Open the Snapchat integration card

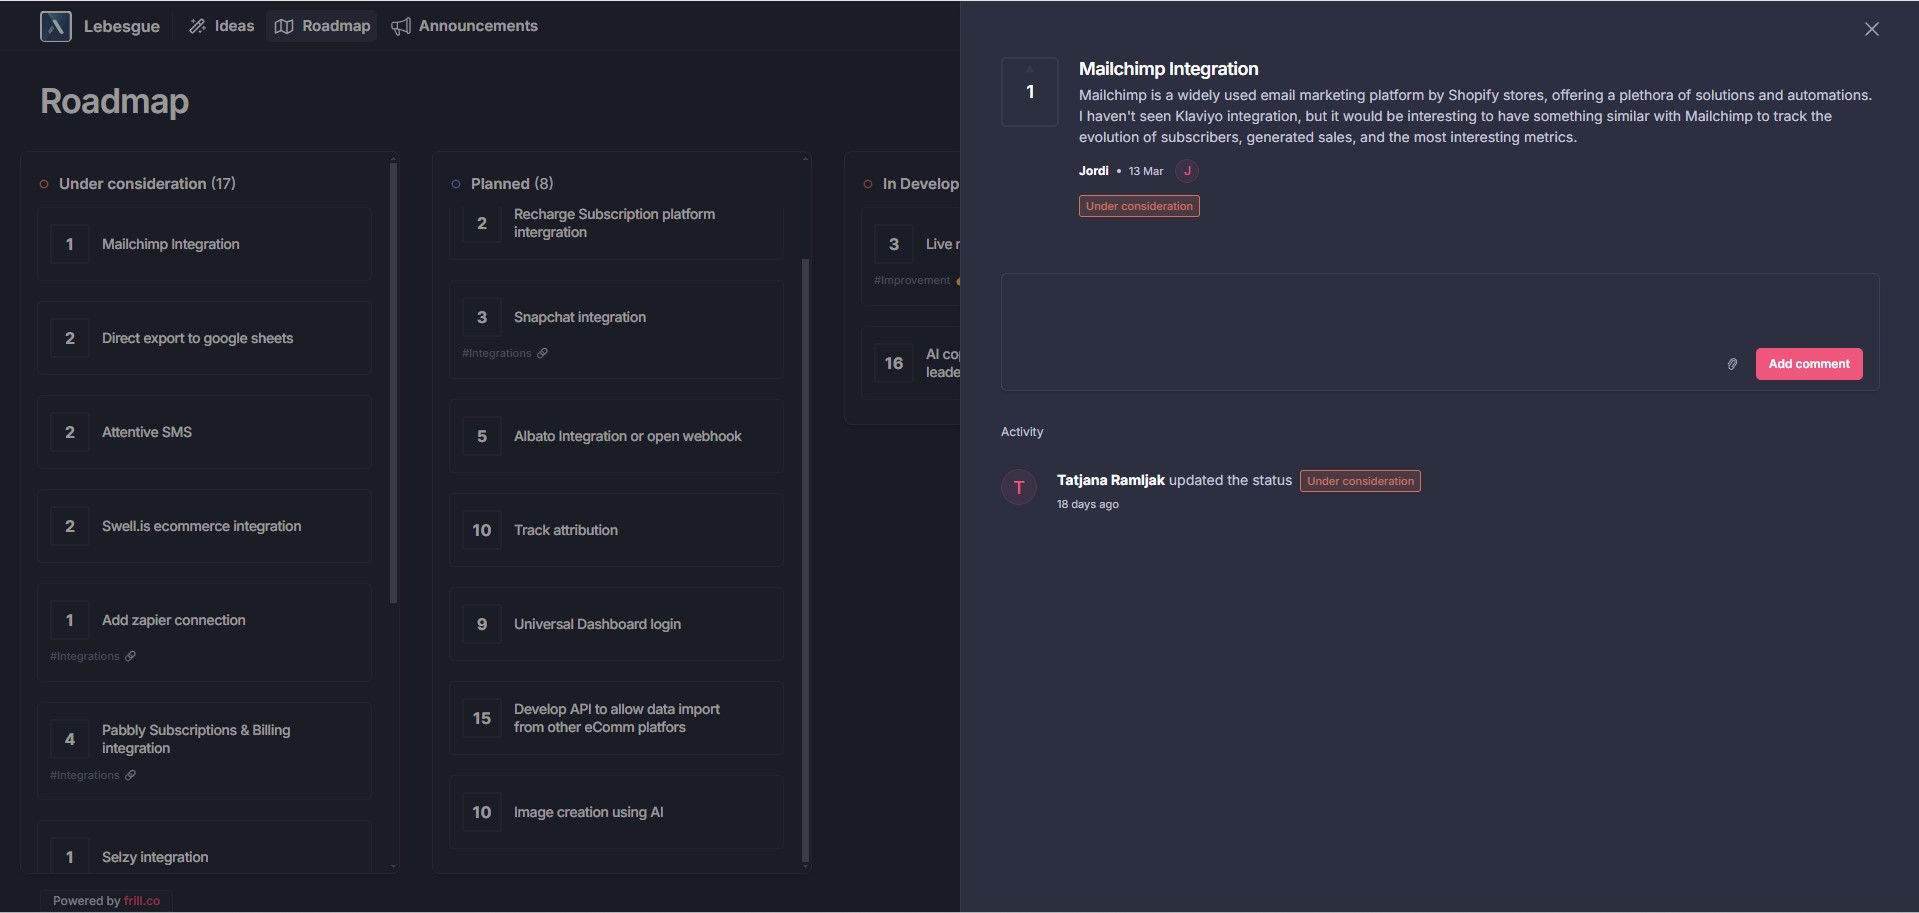[616, 329]
